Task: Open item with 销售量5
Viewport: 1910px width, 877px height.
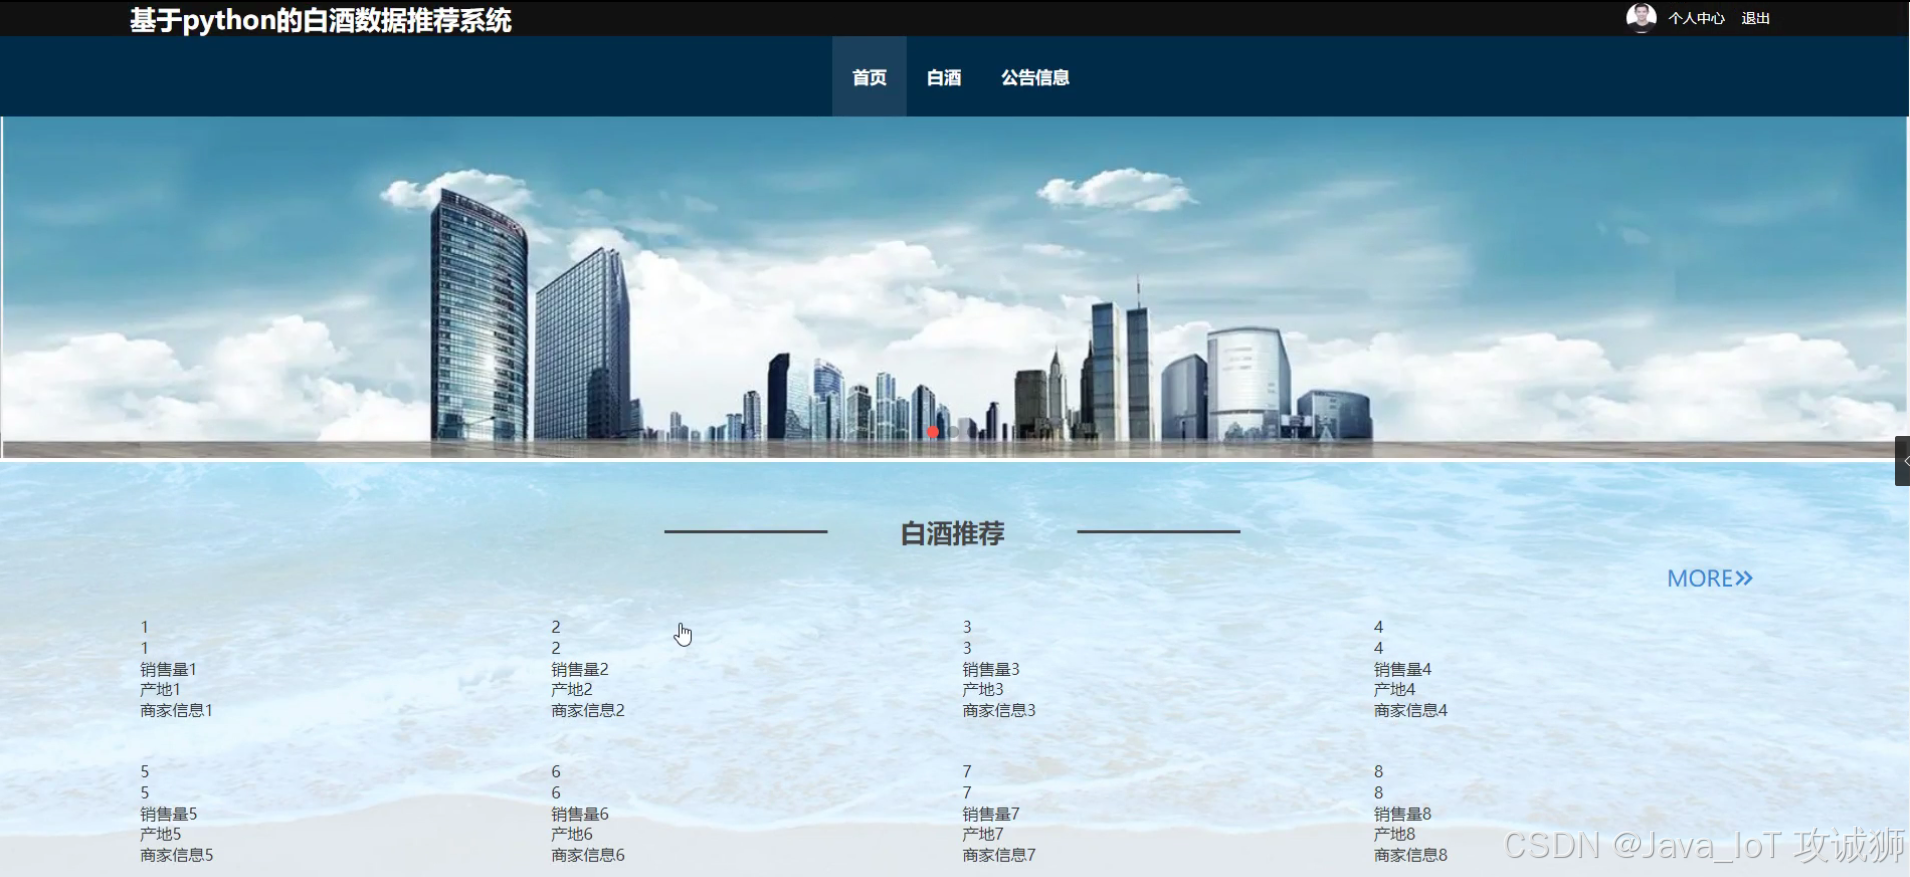Action: coord(168,814)
